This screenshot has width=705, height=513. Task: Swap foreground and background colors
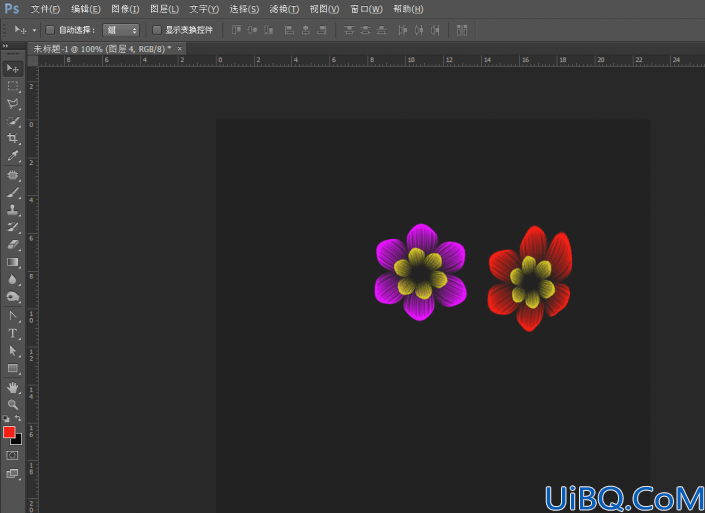pos(18,418)
